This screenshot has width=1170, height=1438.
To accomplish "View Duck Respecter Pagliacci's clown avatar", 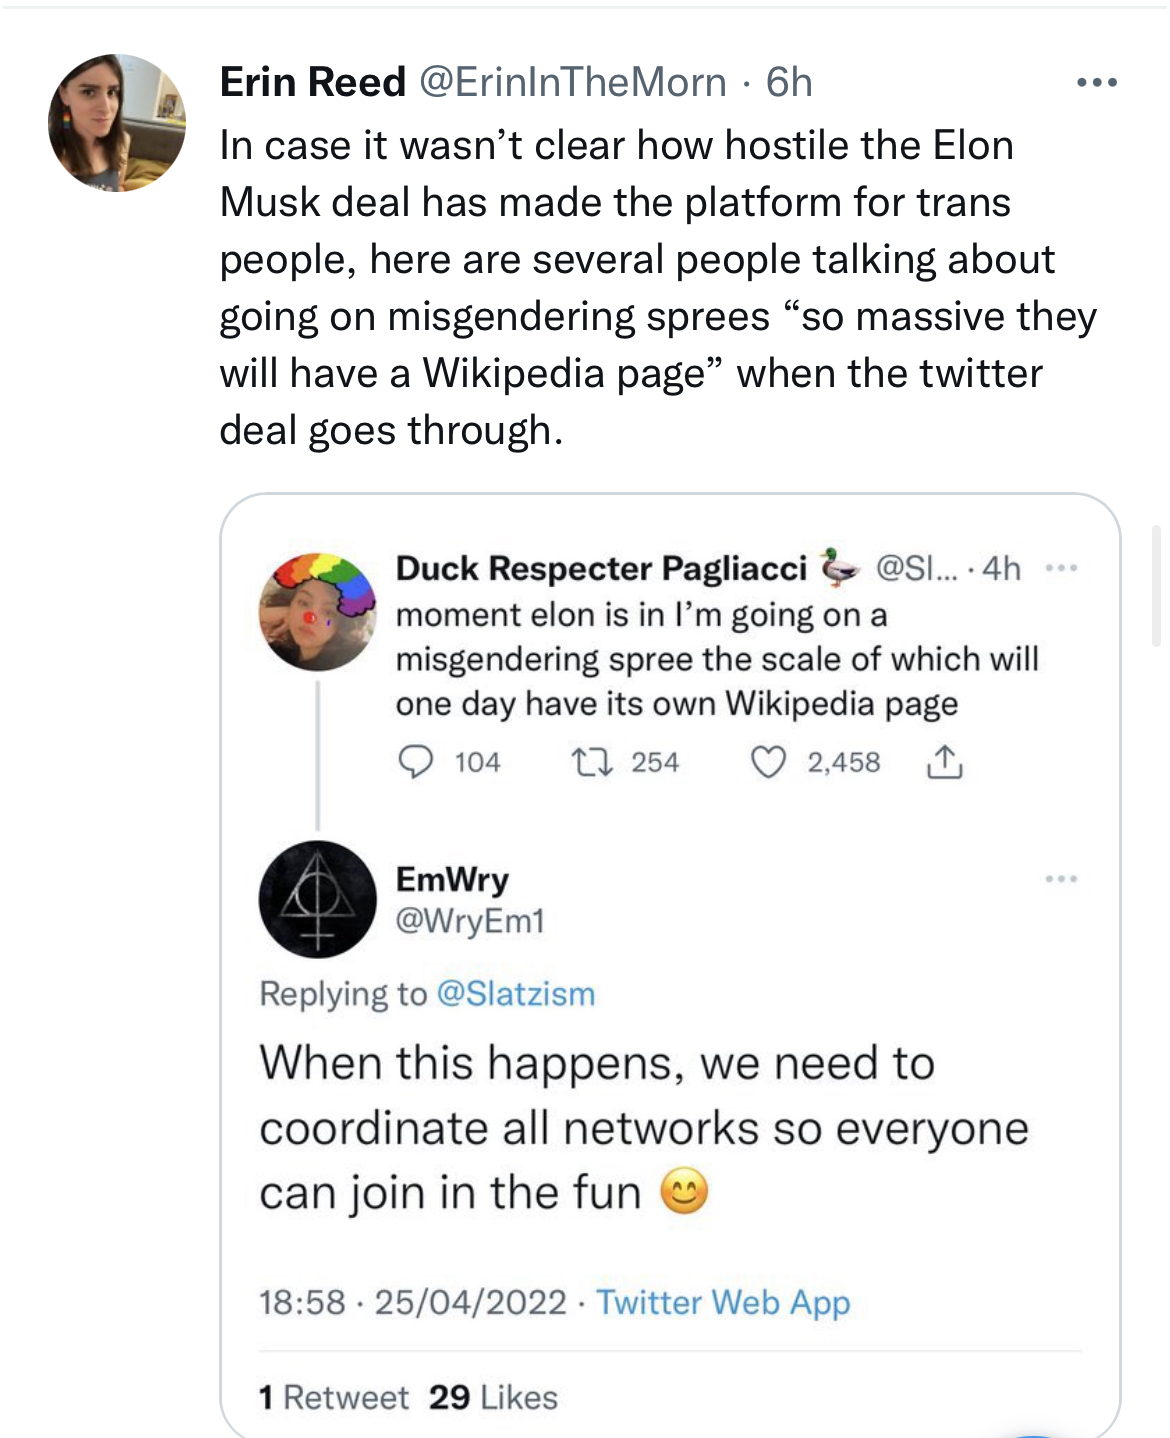I will pyautogui.click(x=317, y=611).
